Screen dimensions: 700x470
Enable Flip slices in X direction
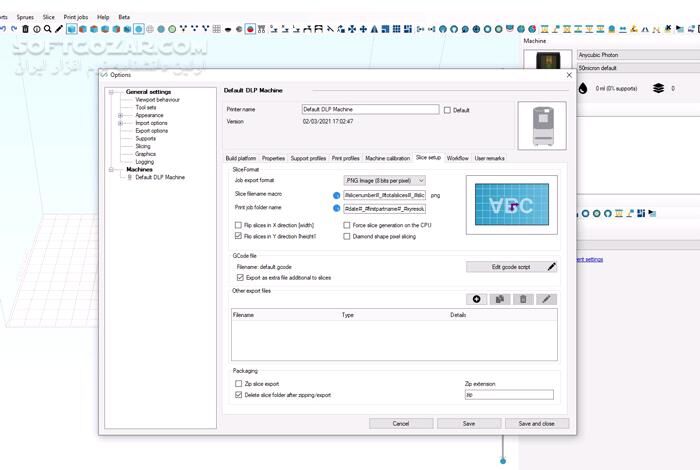tap(238, 225)
